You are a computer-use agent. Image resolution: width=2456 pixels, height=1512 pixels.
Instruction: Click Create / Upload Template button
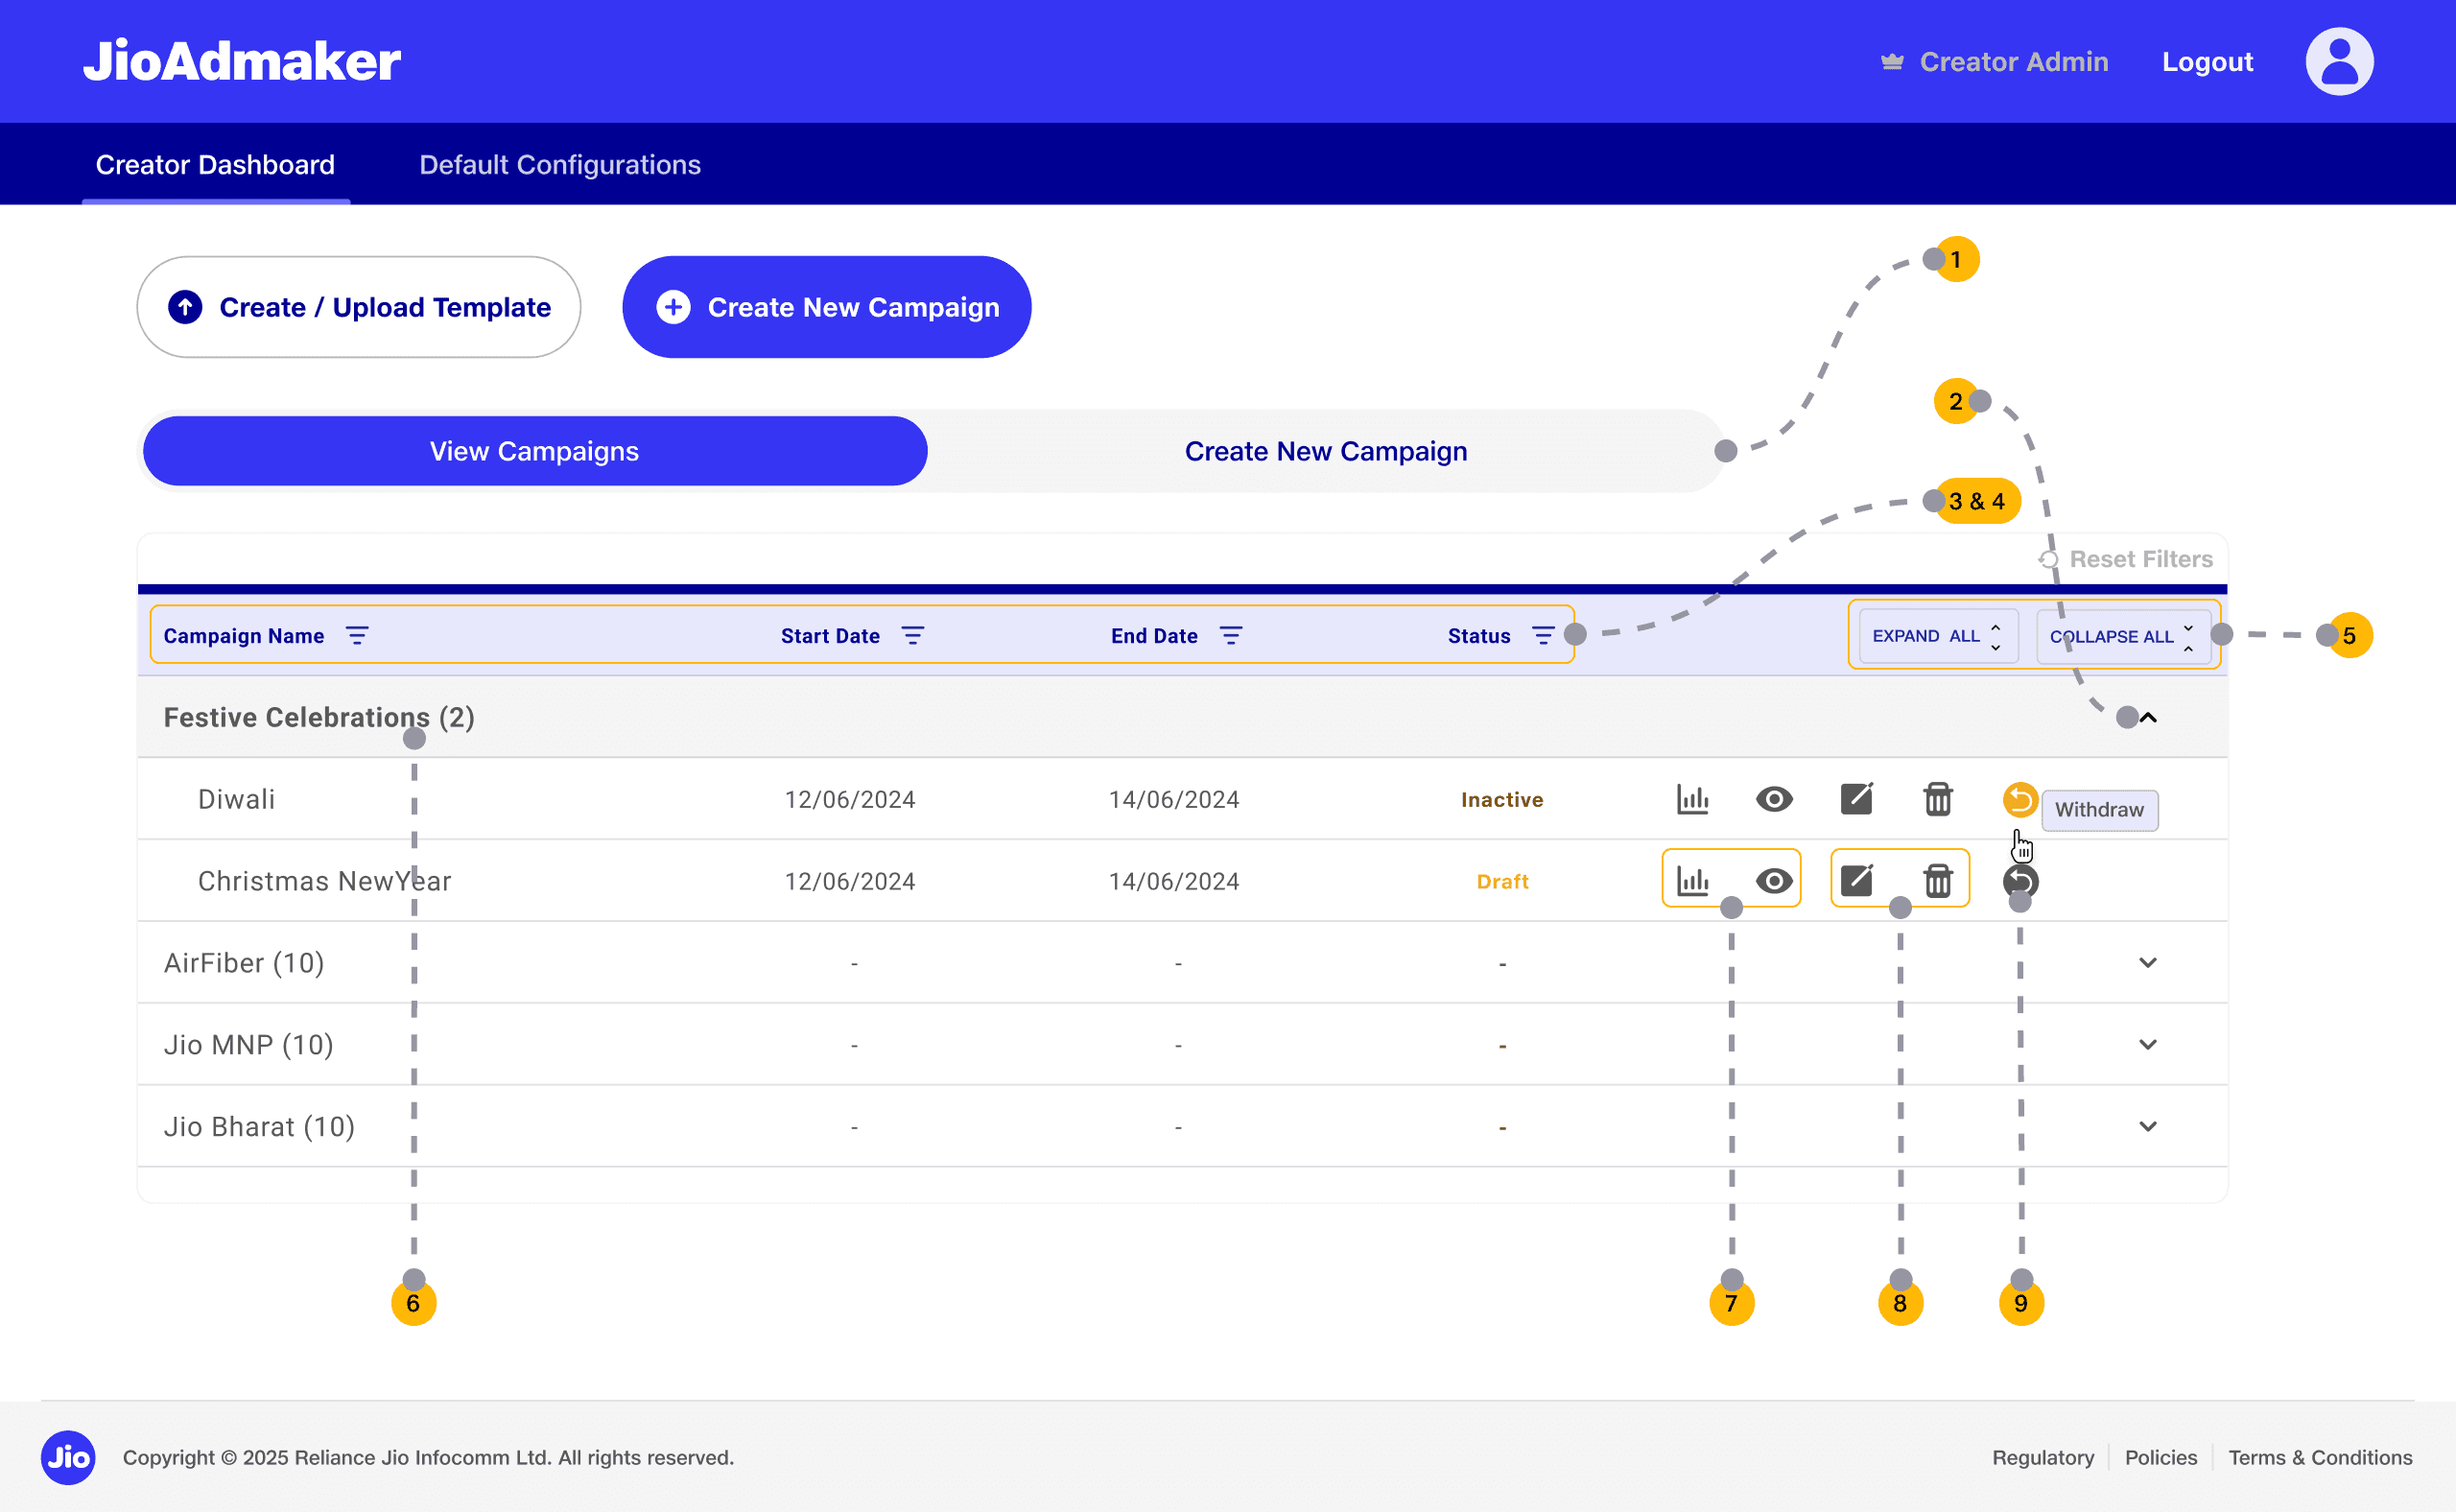(358, 307)
